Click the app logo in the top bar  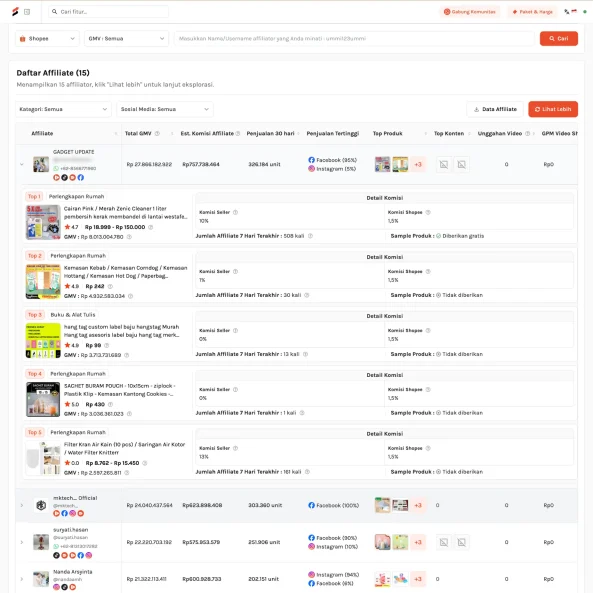pos(15,12)
